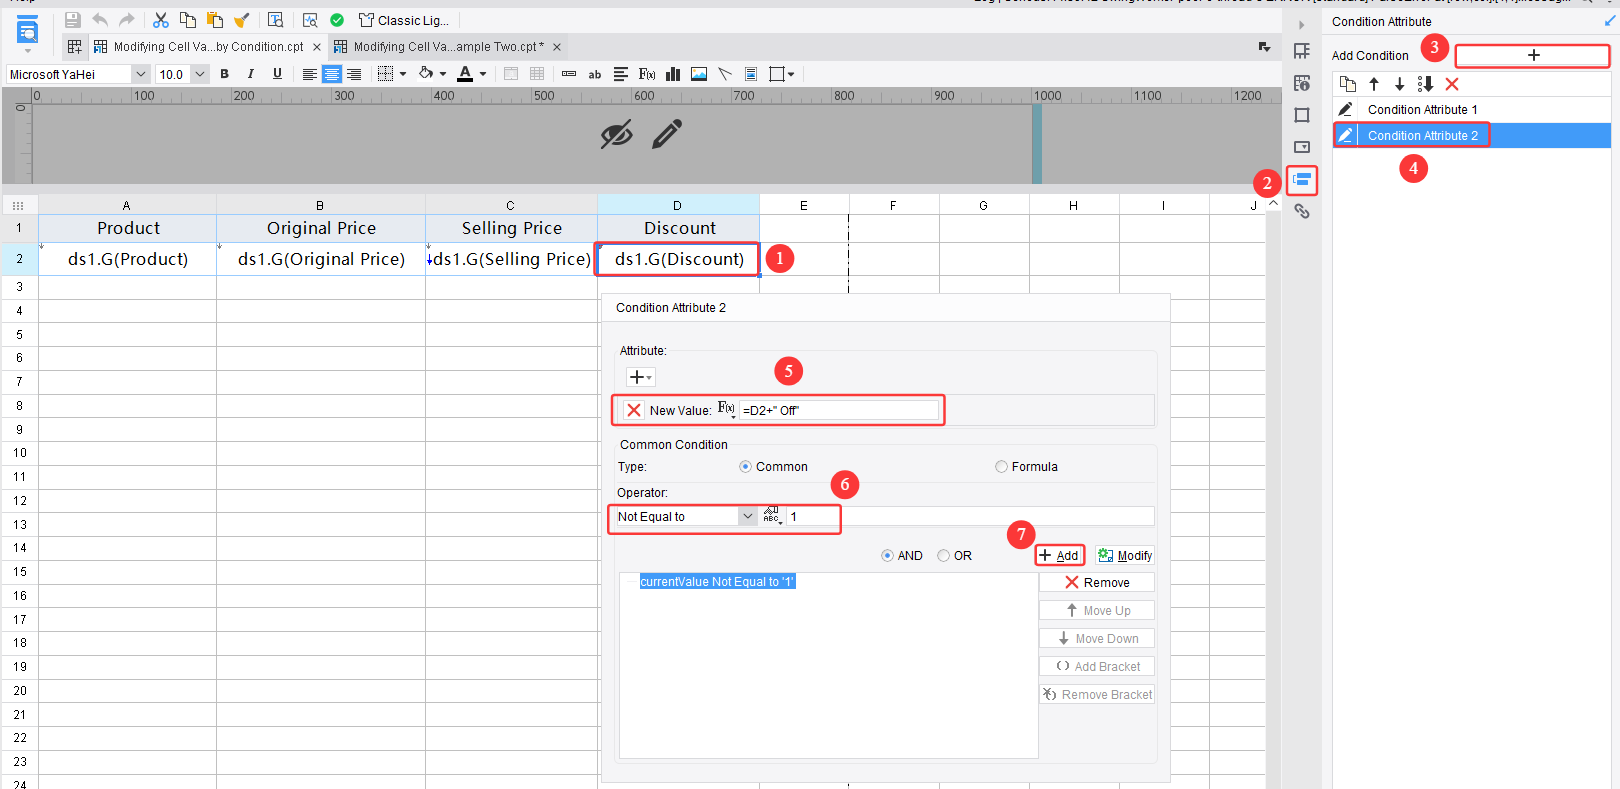Click the Format Painter brush icon
This screenshot has width=1620, height=789.
pos(241,20)
